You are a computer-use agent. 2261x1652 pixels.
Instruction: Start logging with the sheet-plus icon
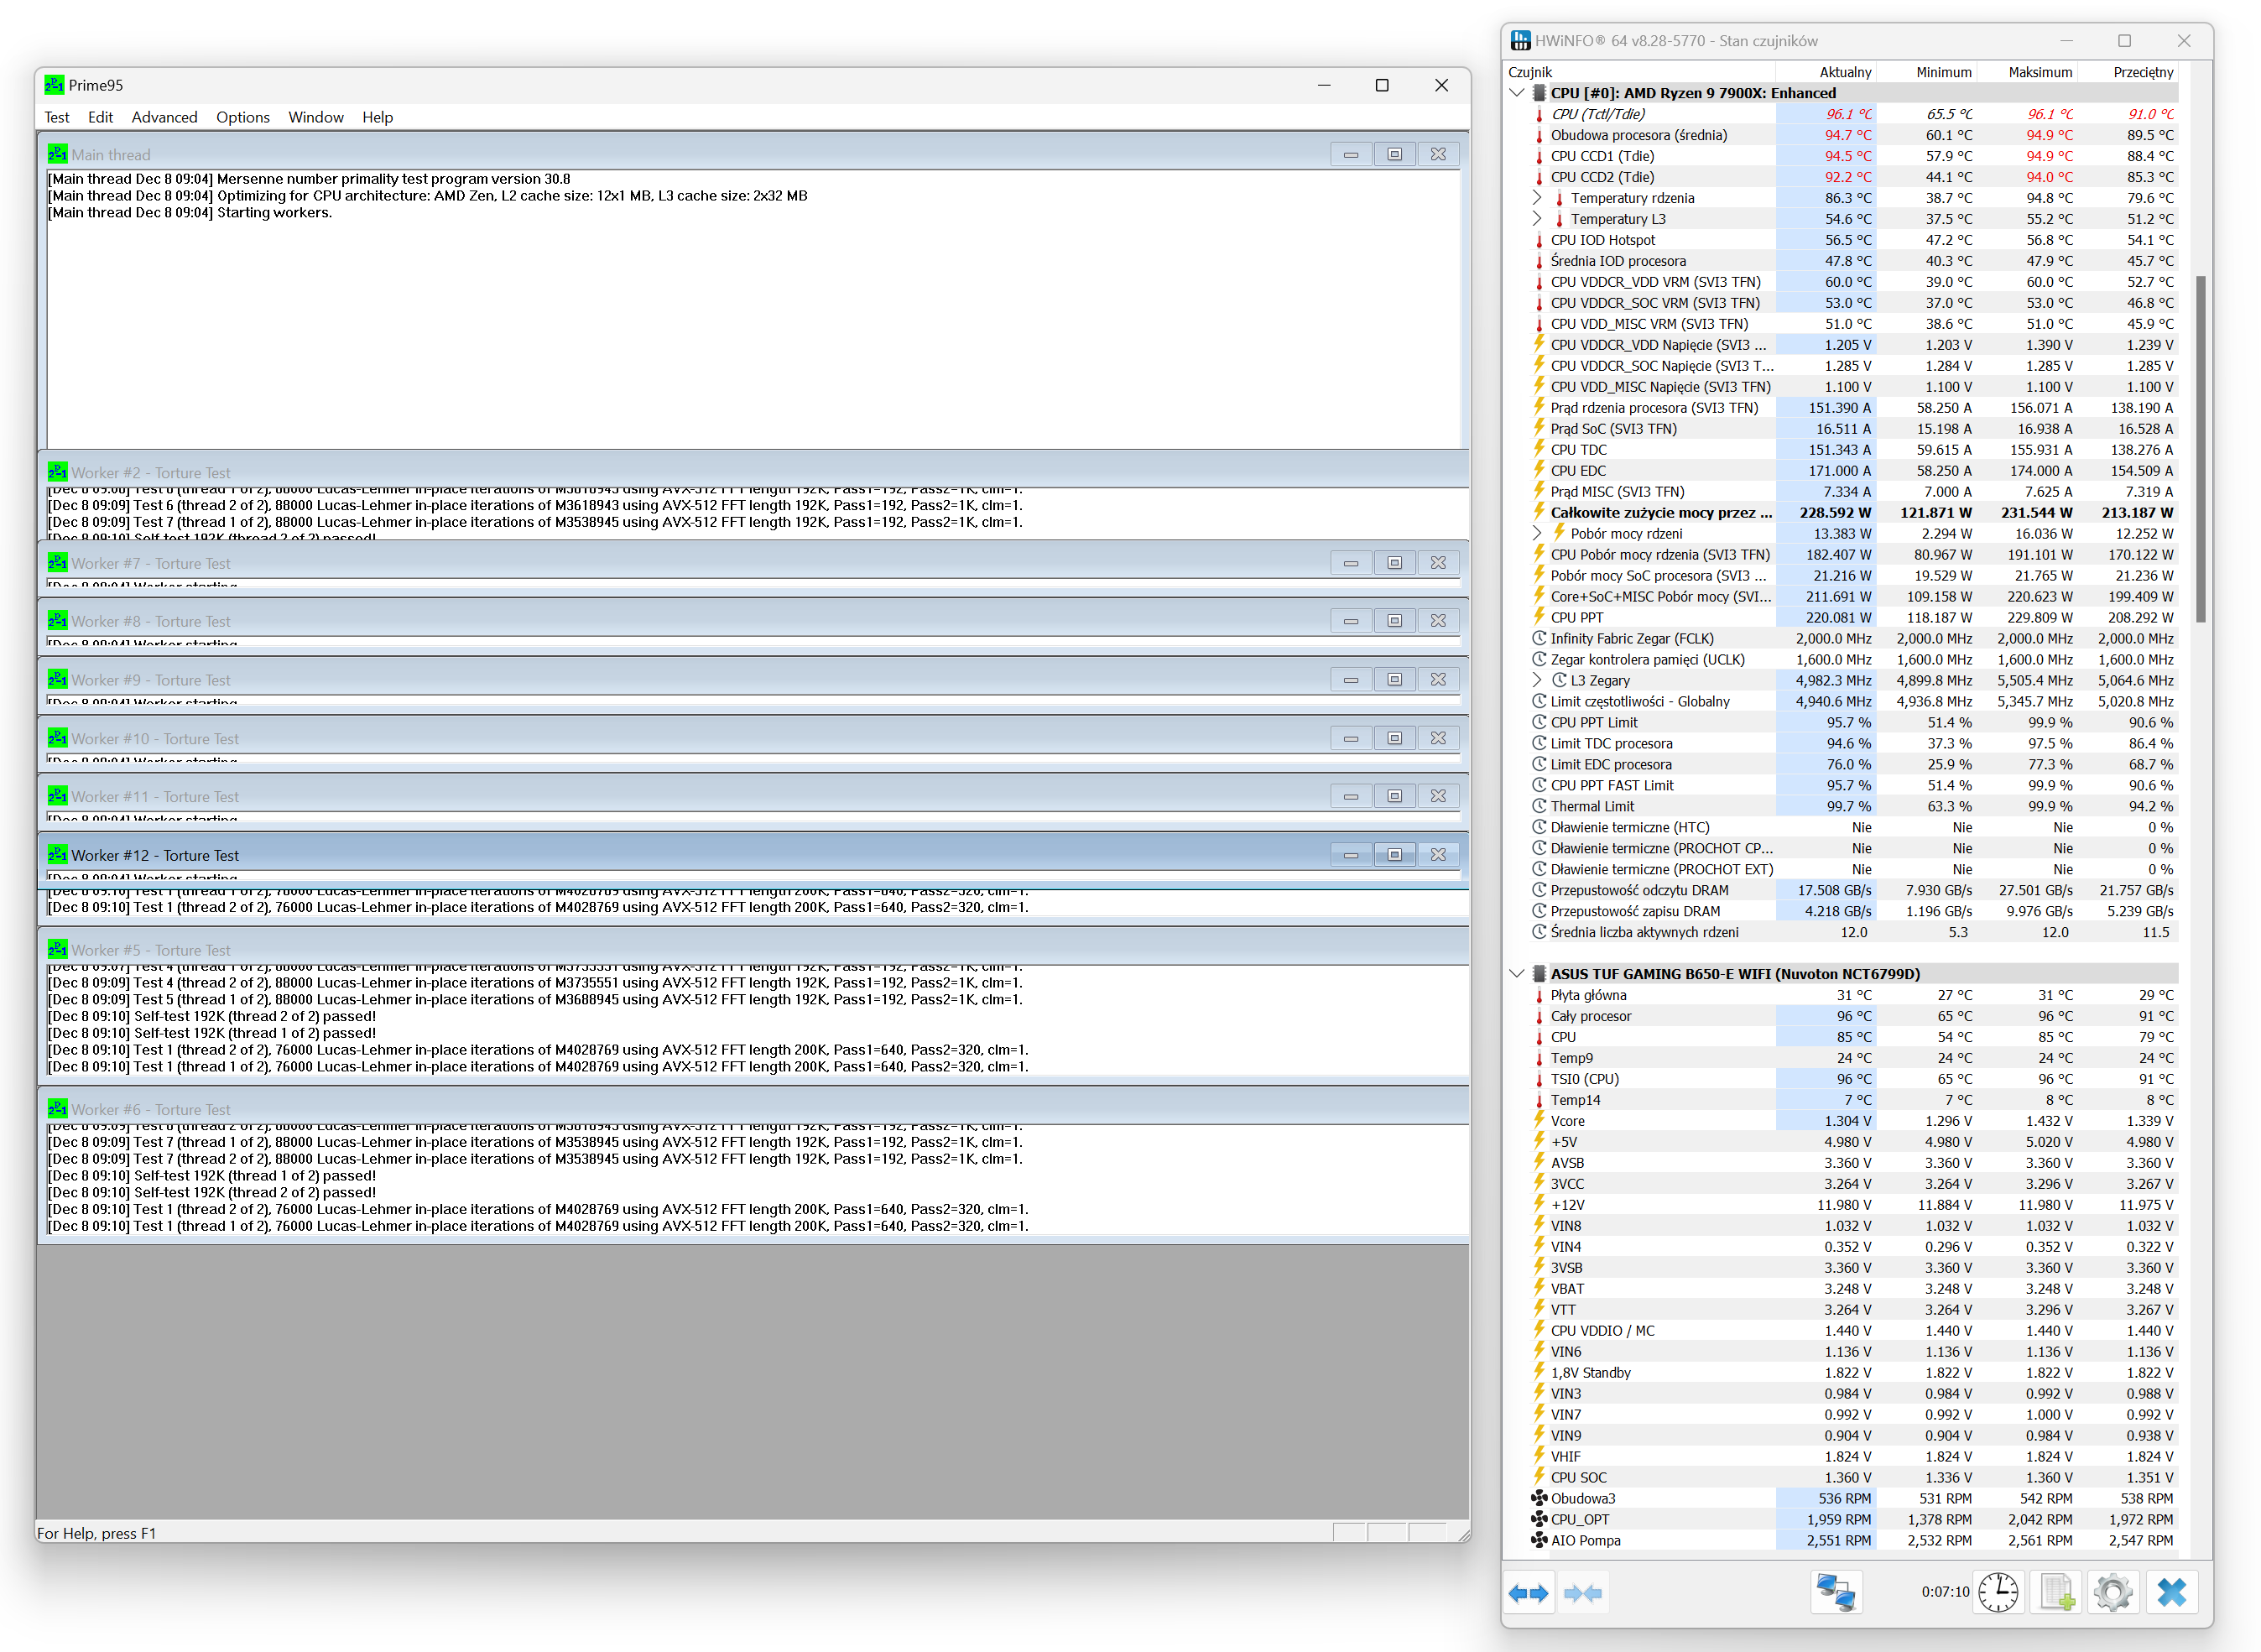(x=2056, y=1593)
